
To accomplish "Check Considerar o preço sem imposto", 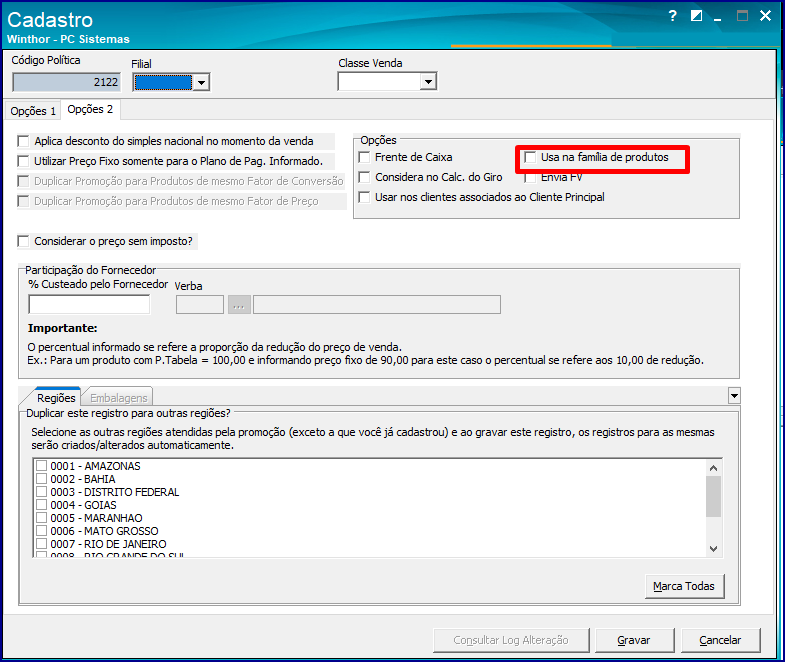I will pos(23,241).
